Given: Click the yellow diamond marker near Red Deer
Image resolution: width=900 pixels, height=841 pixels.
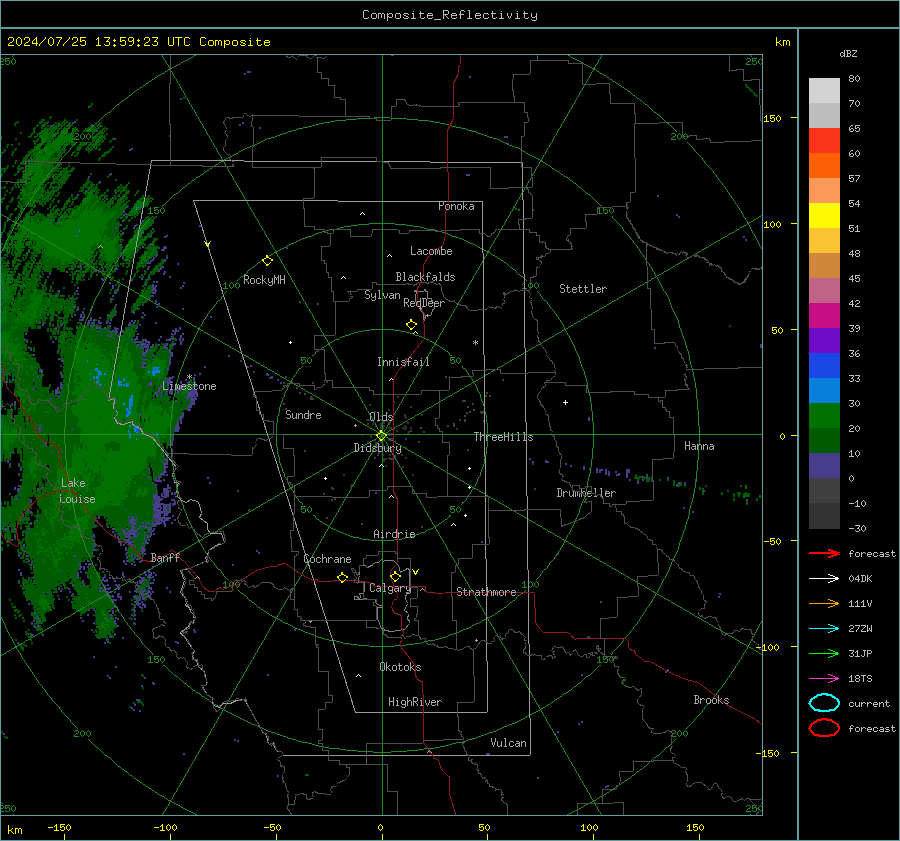Looking at the screenshot, I should (411, 325).
